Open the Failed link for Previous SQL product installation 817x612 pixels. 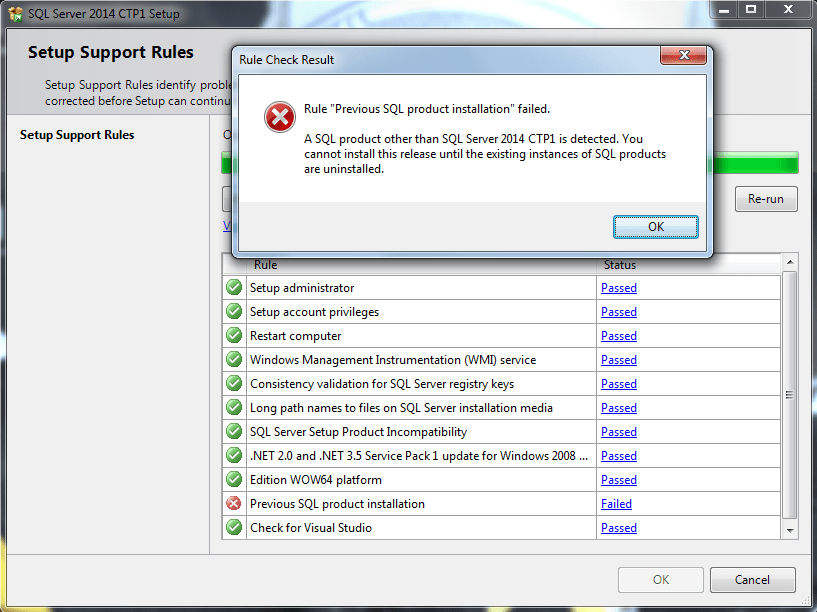click(616, 503)
